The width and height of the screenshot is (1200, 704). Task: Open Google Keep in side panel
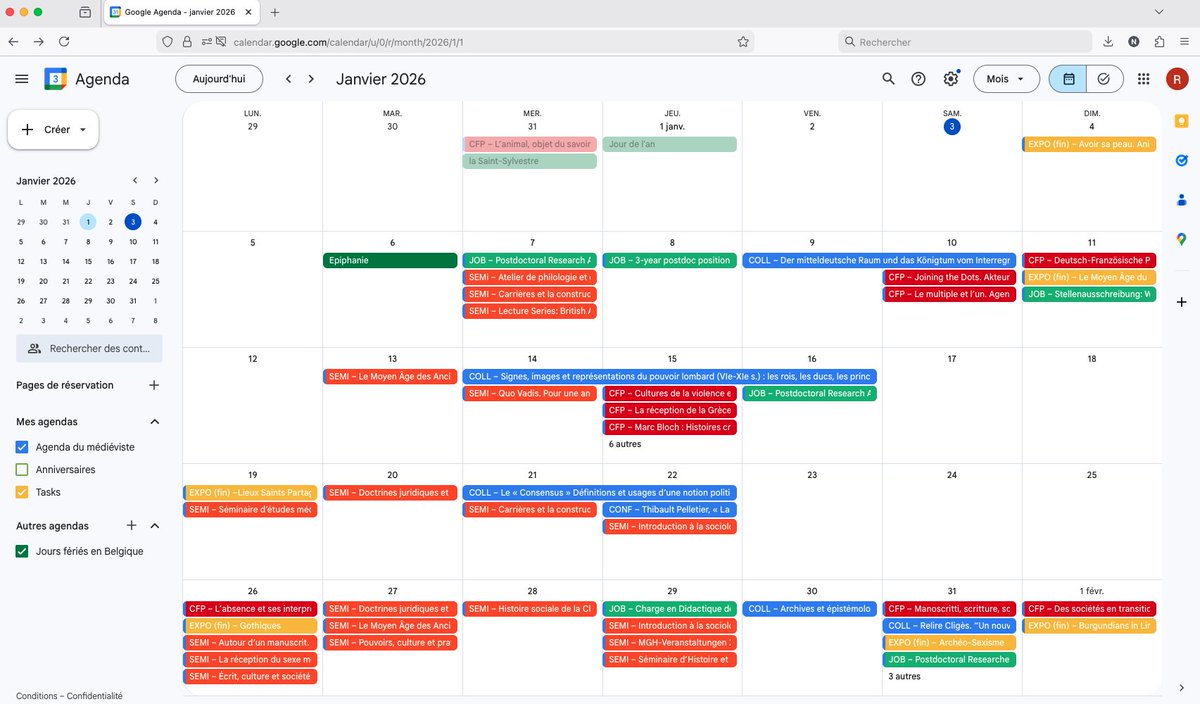click(1181, 121)
